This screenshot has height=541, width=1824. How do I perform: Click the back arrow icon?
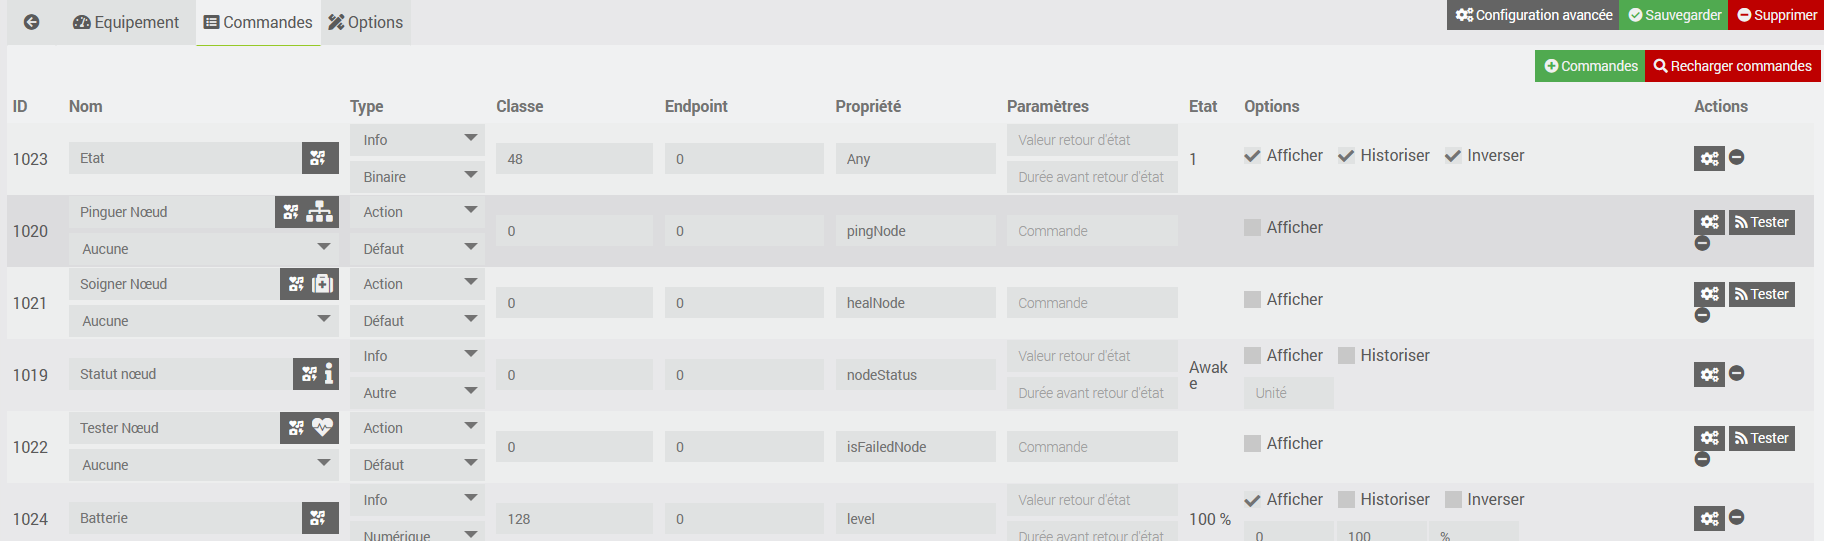point(32,22)
